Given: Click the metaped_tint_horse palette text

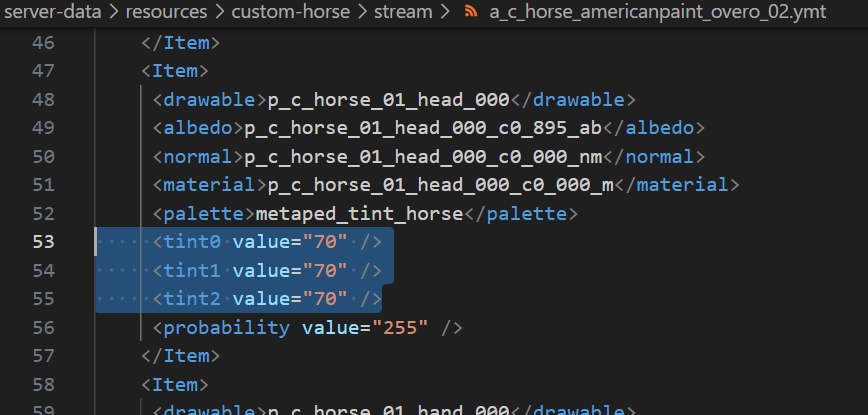Looking at the screenshot, I should click(359, 214).
